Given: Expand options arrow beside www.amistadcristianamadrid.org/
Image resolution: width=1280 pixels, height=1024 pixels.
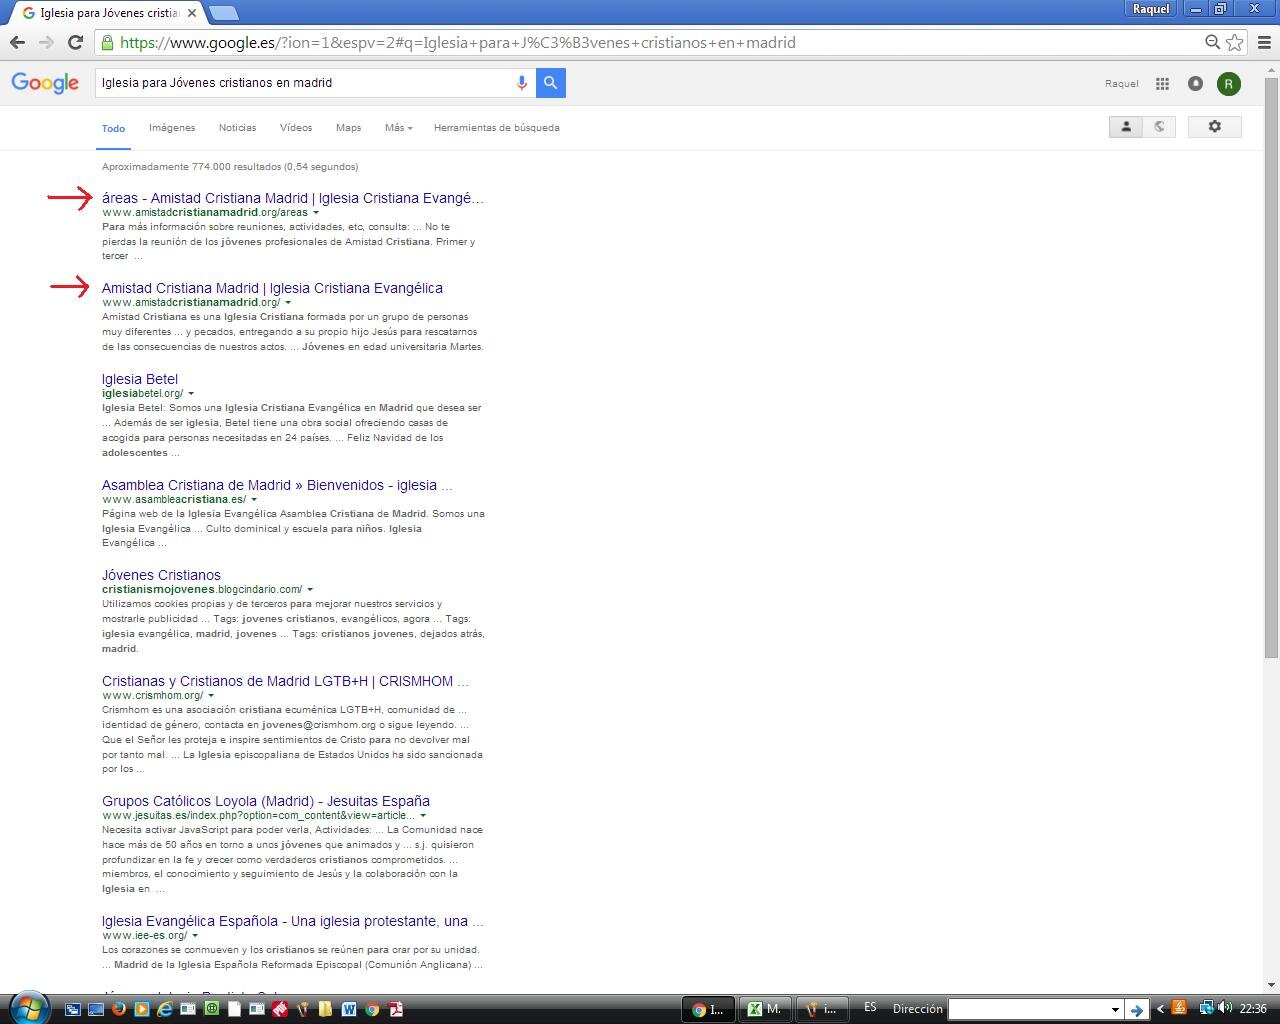Looking at the screenshot, I should click(x=288, y=302).
